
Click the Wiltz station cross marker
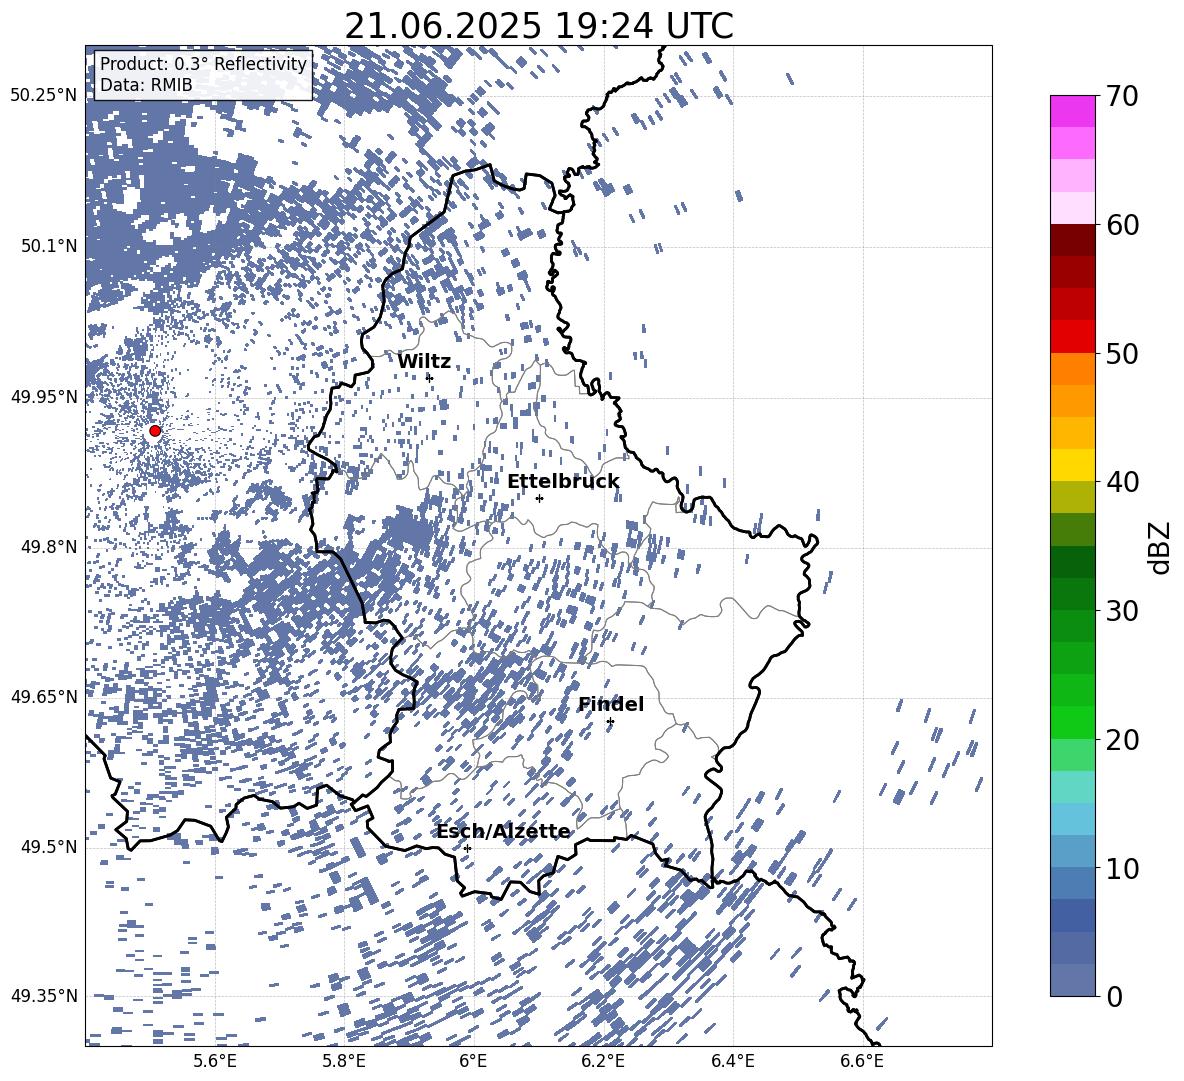[x=430, y=377]
